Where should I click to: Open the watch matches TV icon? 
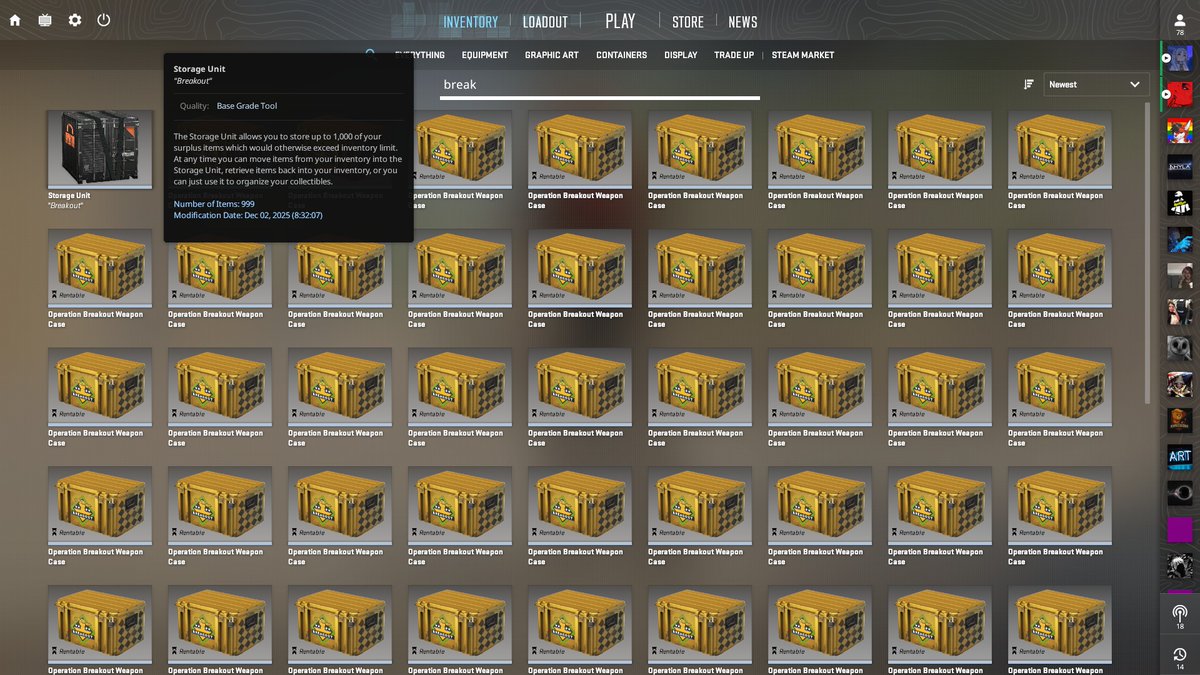[x=45, y=20]
